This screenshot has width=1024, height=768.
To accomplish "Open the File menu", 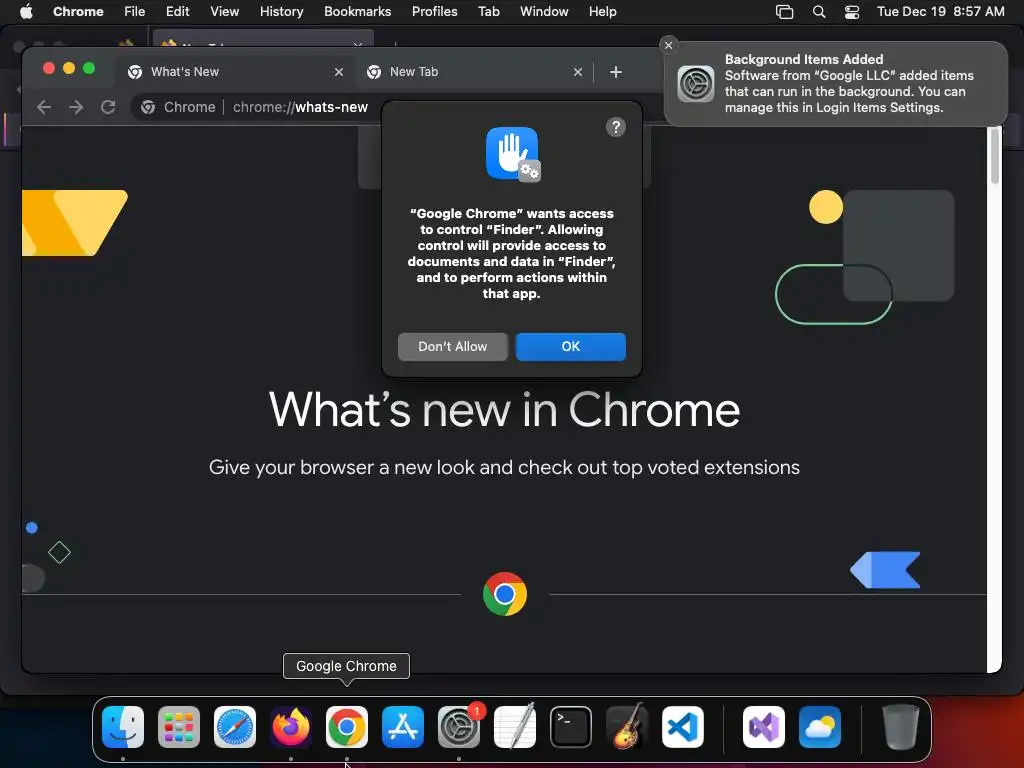I will click(135, 12).
